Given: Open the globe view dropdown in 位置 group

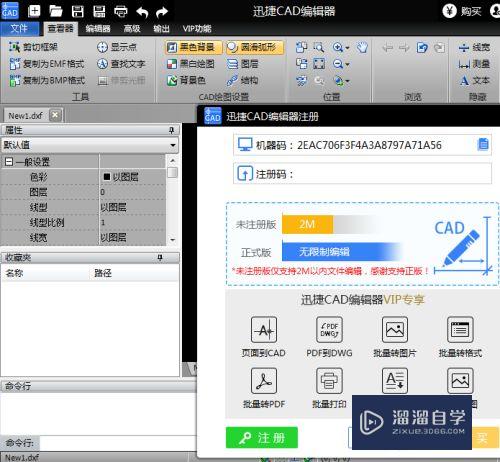Looking at the screenshot, I should (347, 81).
